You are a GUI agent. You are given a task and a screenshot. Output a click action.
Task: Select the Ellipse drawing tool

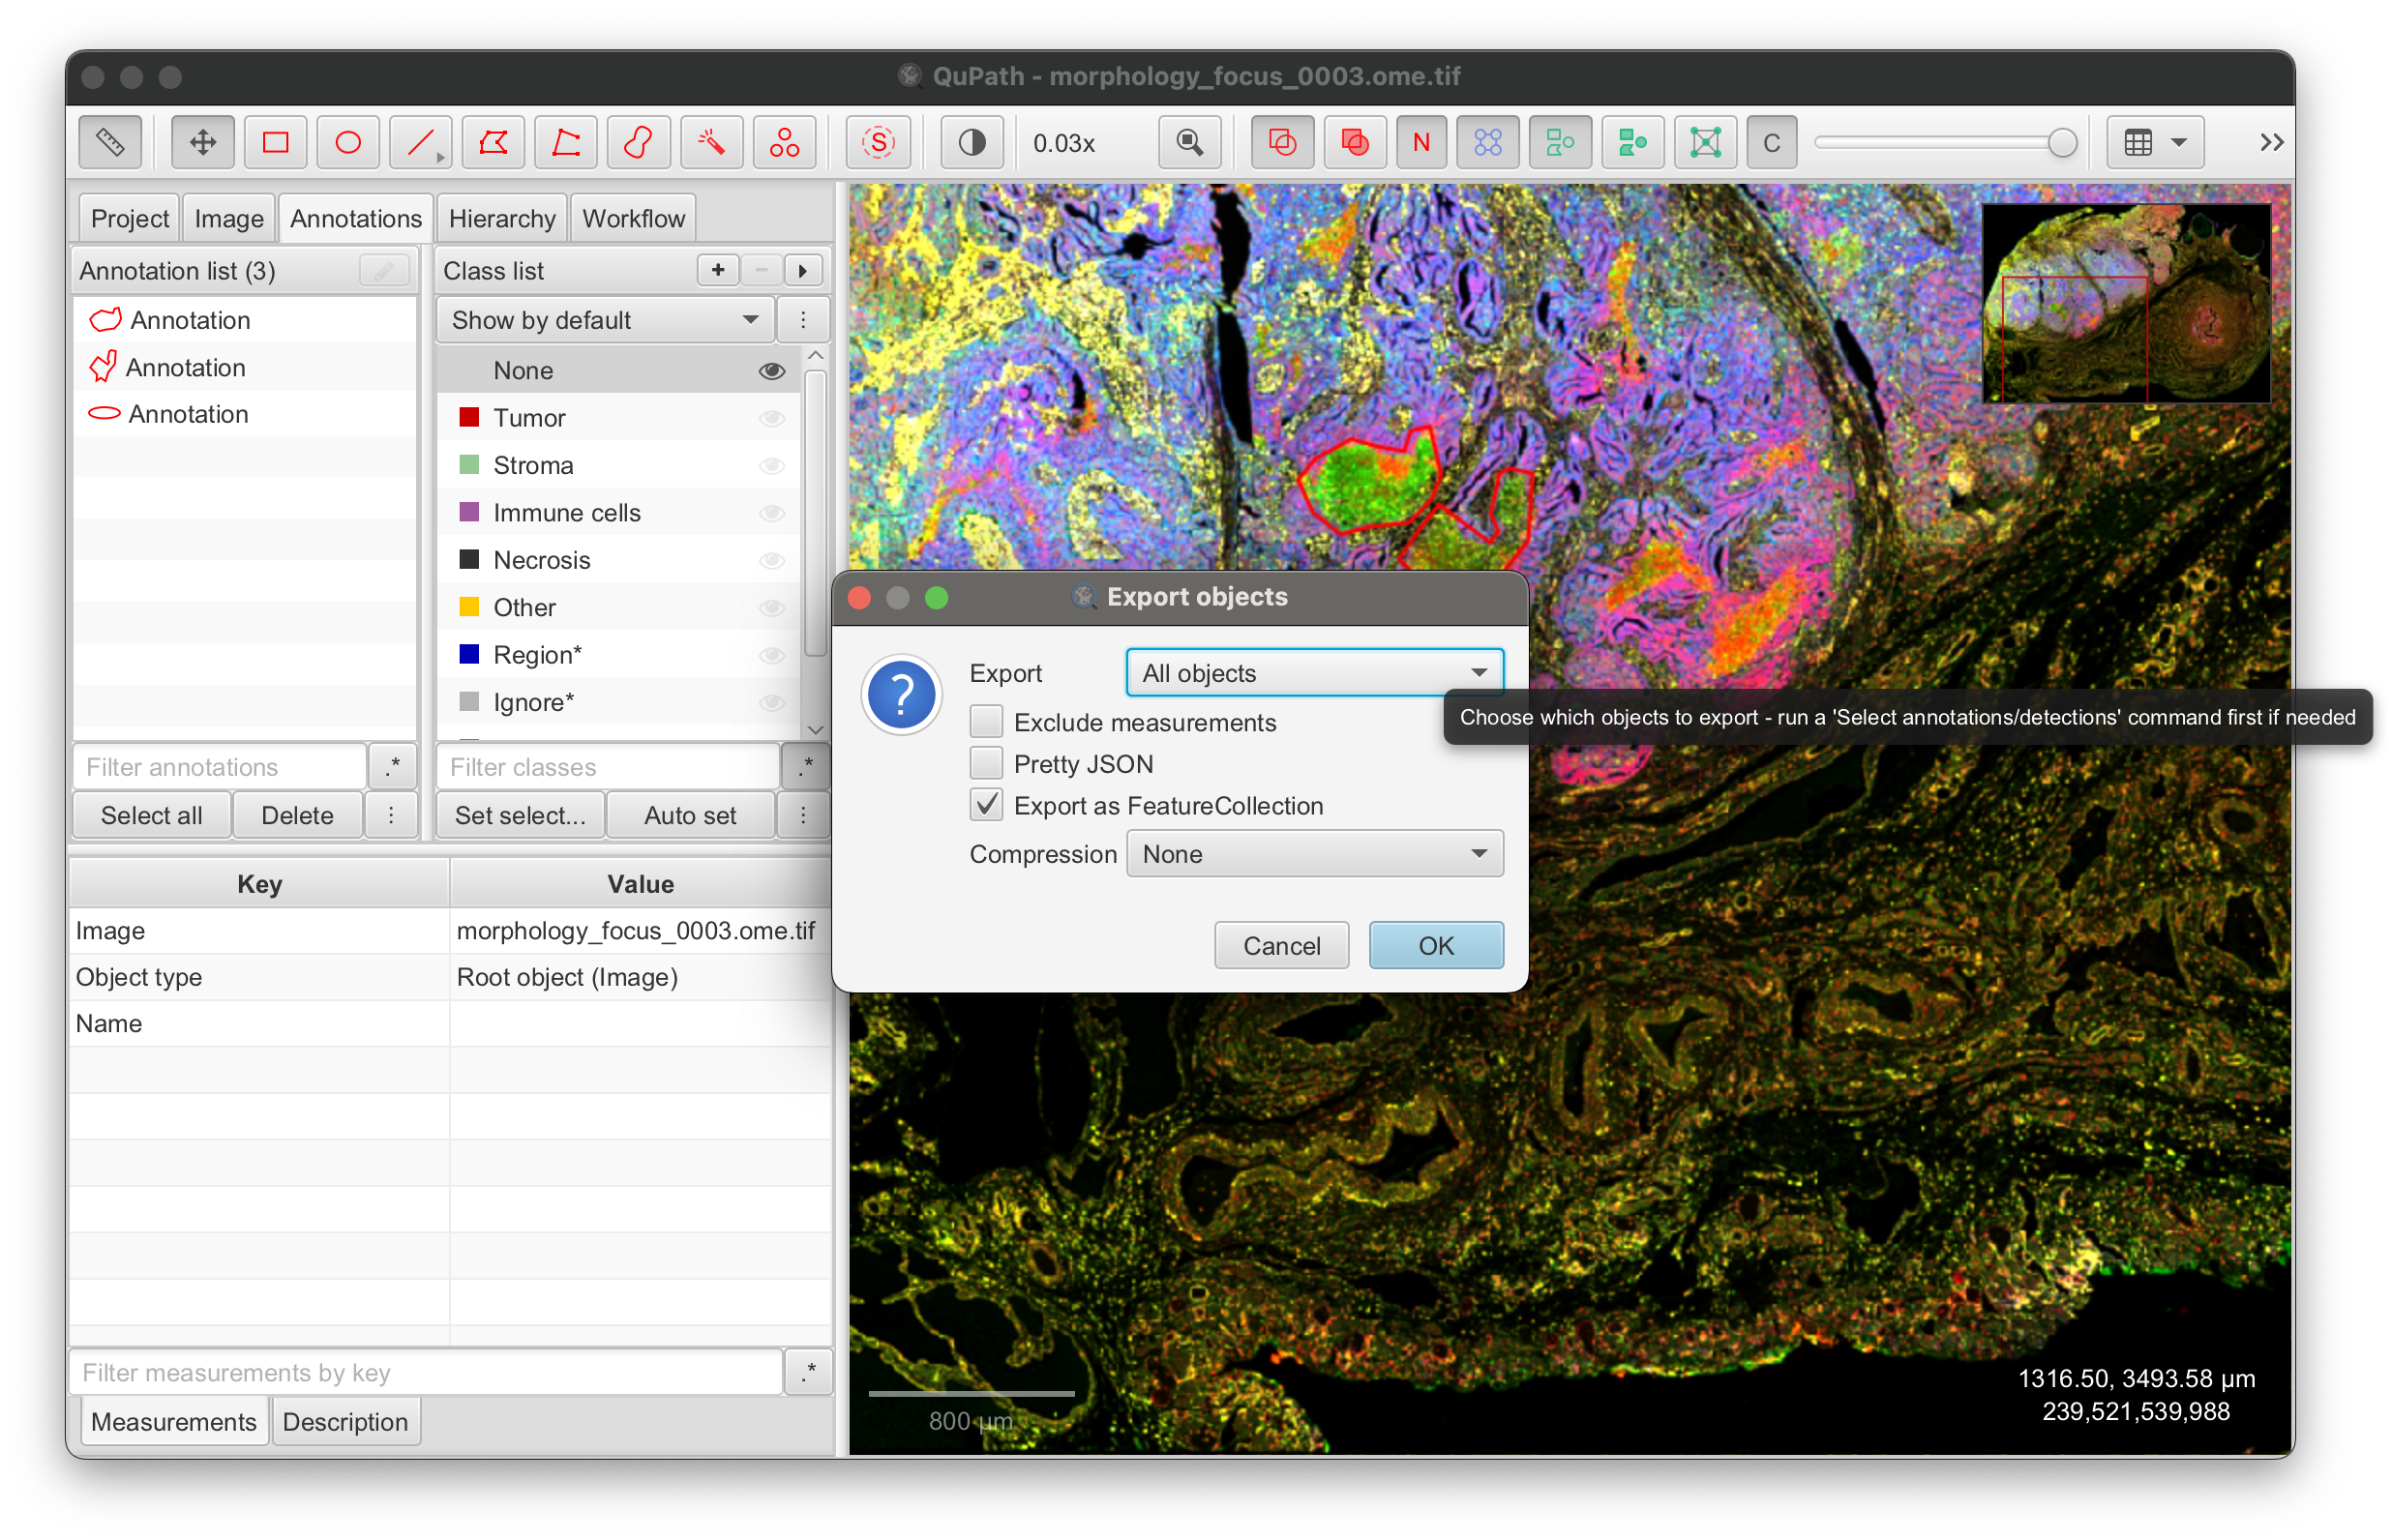[348, 143]
